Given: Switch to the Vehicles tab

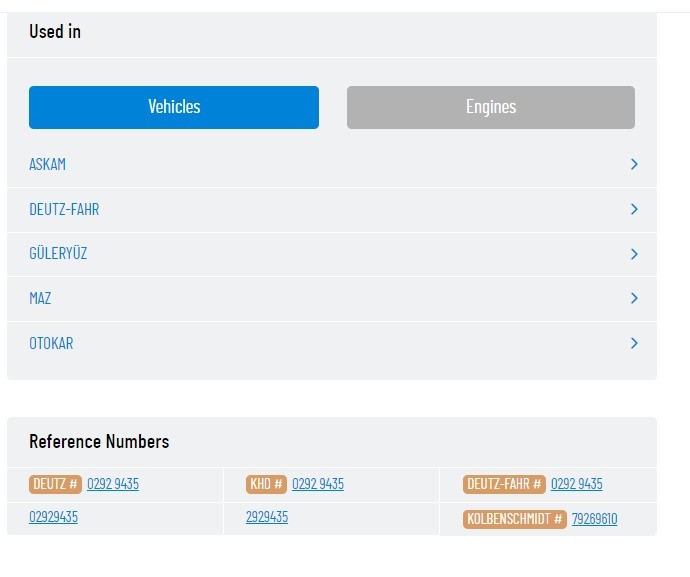Looking at the screenshot, I should click(x=174, y=107).
